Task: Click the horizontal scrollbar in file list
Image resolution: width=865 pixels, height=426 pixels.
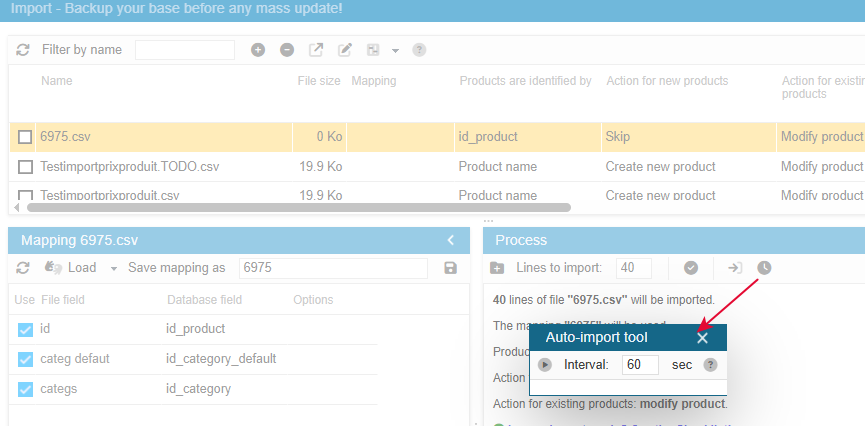Action: tap(298, 208)
